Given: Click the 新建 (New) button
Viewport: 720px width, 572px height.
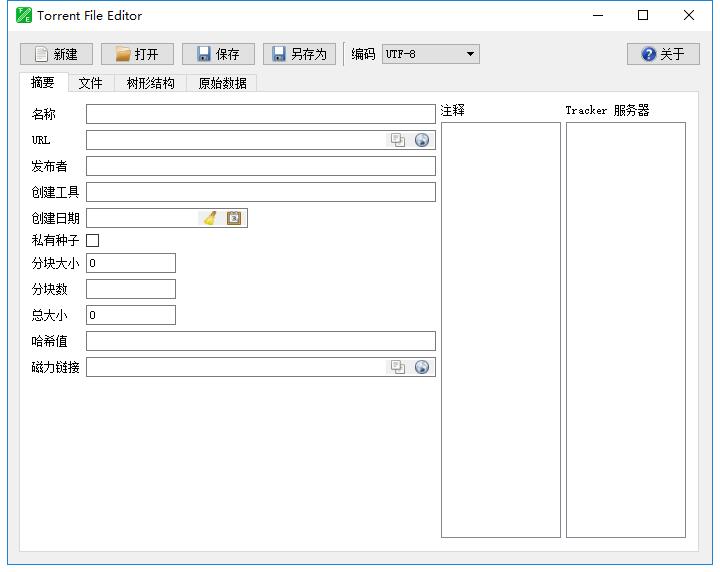Looking at the screenshot, I should tap(56, 54).
